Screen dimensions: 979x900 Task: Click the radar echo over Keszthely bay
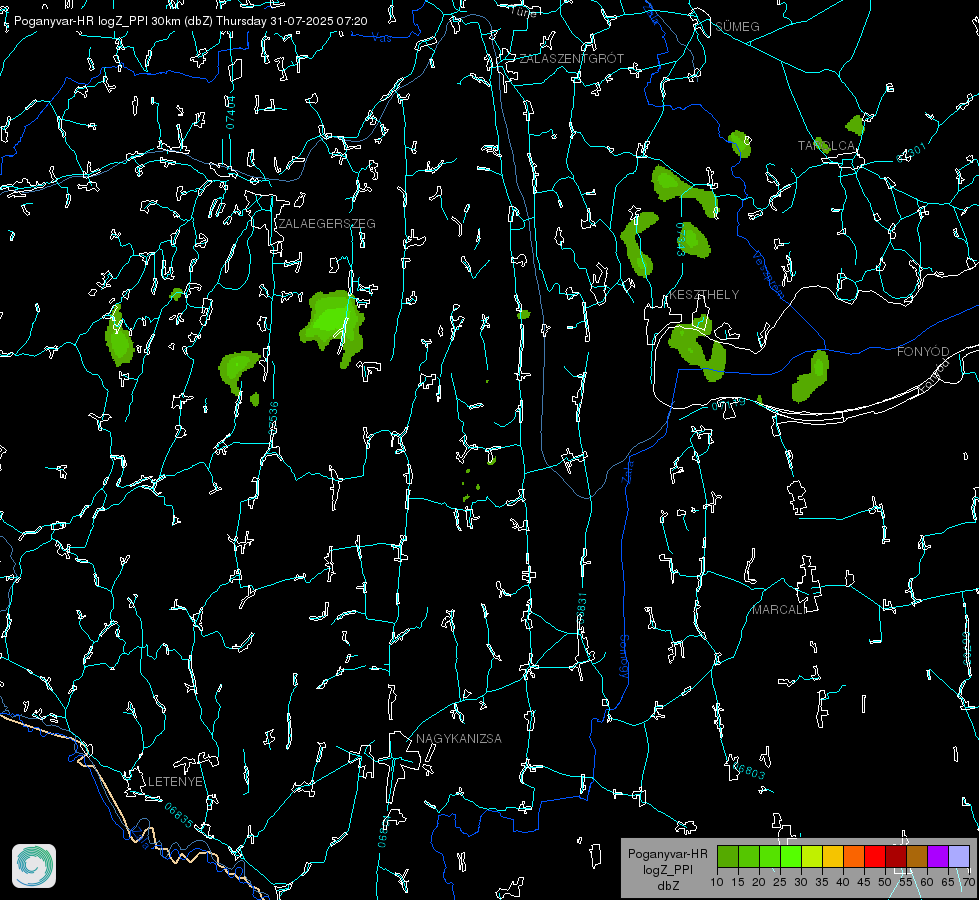tap(697, 347)
